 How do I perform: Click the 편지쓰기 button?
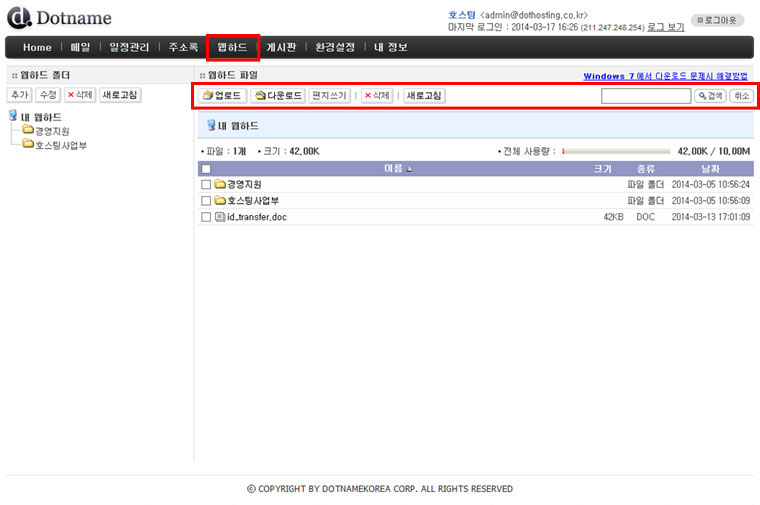329,96
